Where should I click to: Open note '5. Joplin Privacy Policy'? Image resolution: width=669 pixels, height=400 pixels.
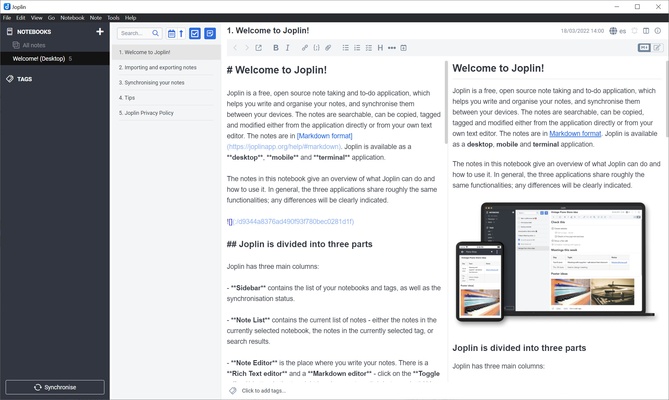166,113
